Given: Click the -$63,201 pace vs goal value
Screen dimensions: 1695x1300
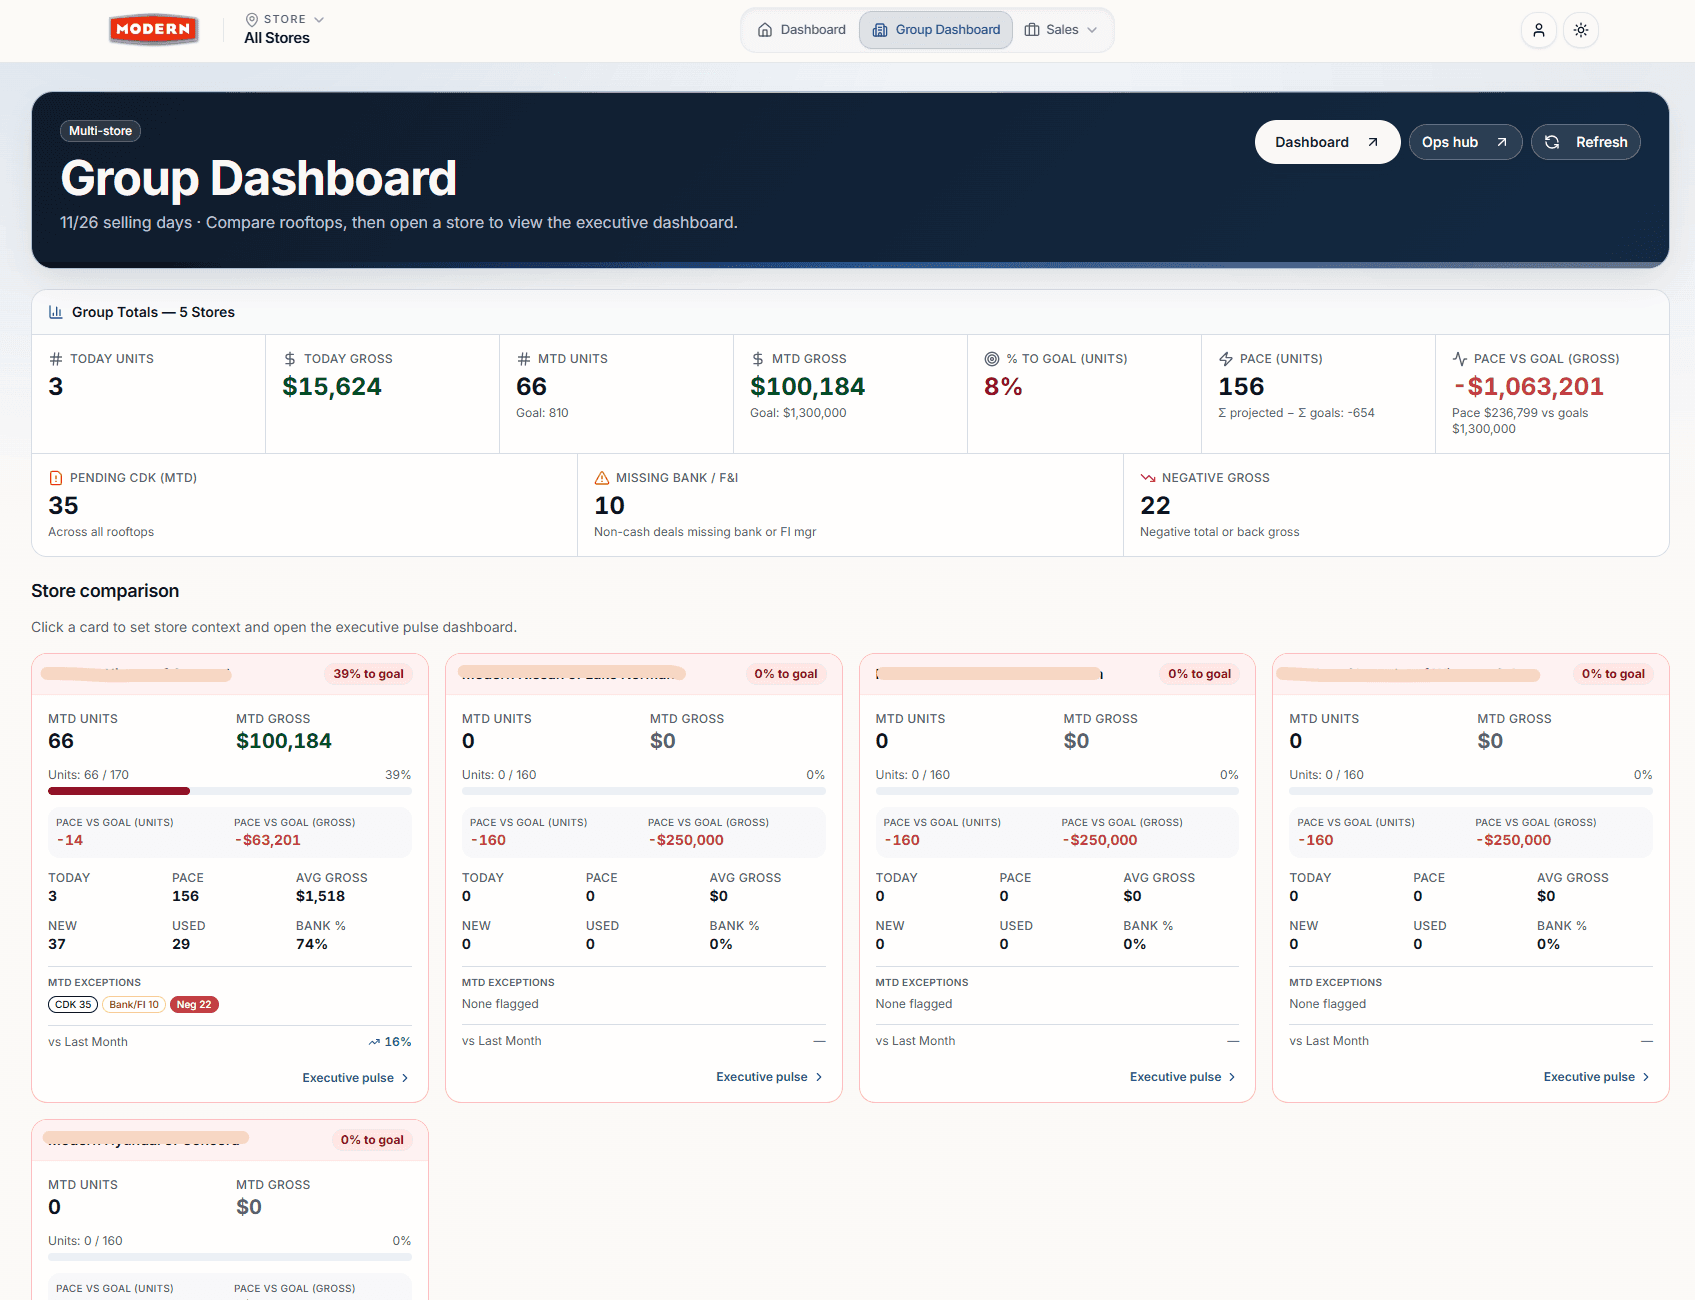Looking at the screenshot, I should click(267, 840).
